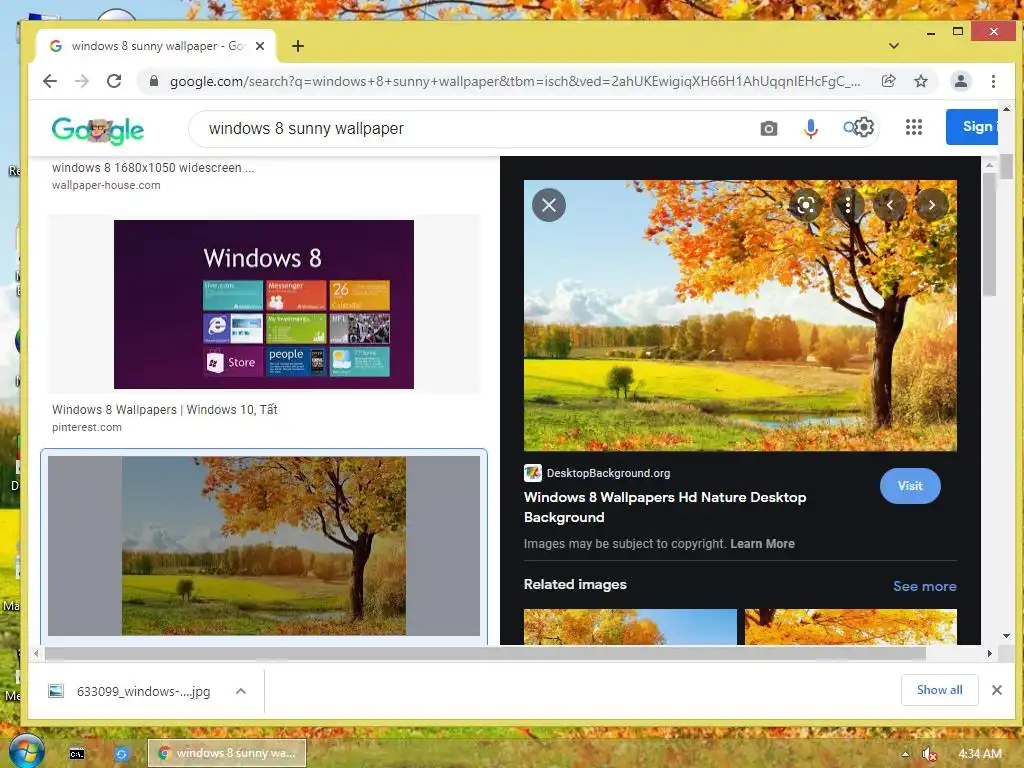The height and width of the screenshot is (768, 1024).
Task: Click the pinterest.com source text
Action: [86, 427]
